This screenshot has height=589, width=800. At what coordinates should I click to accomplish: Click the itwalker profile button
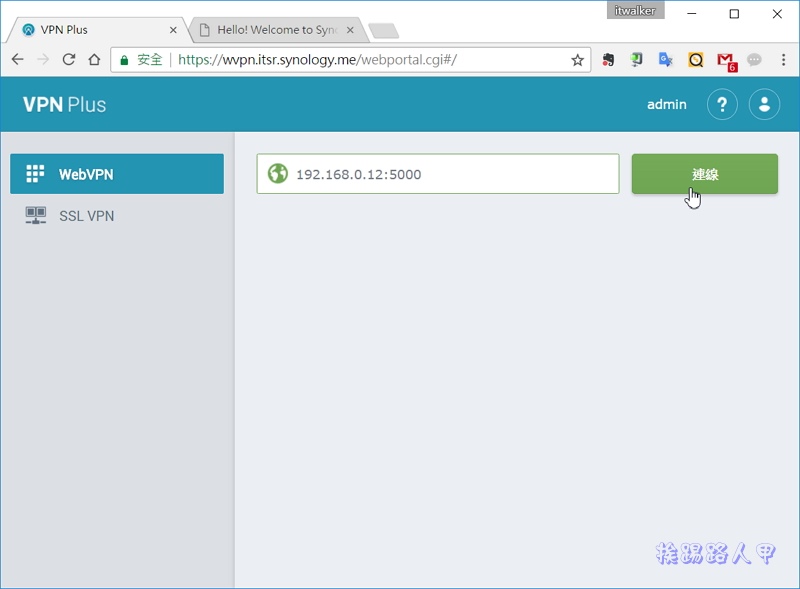pos(635,11)
